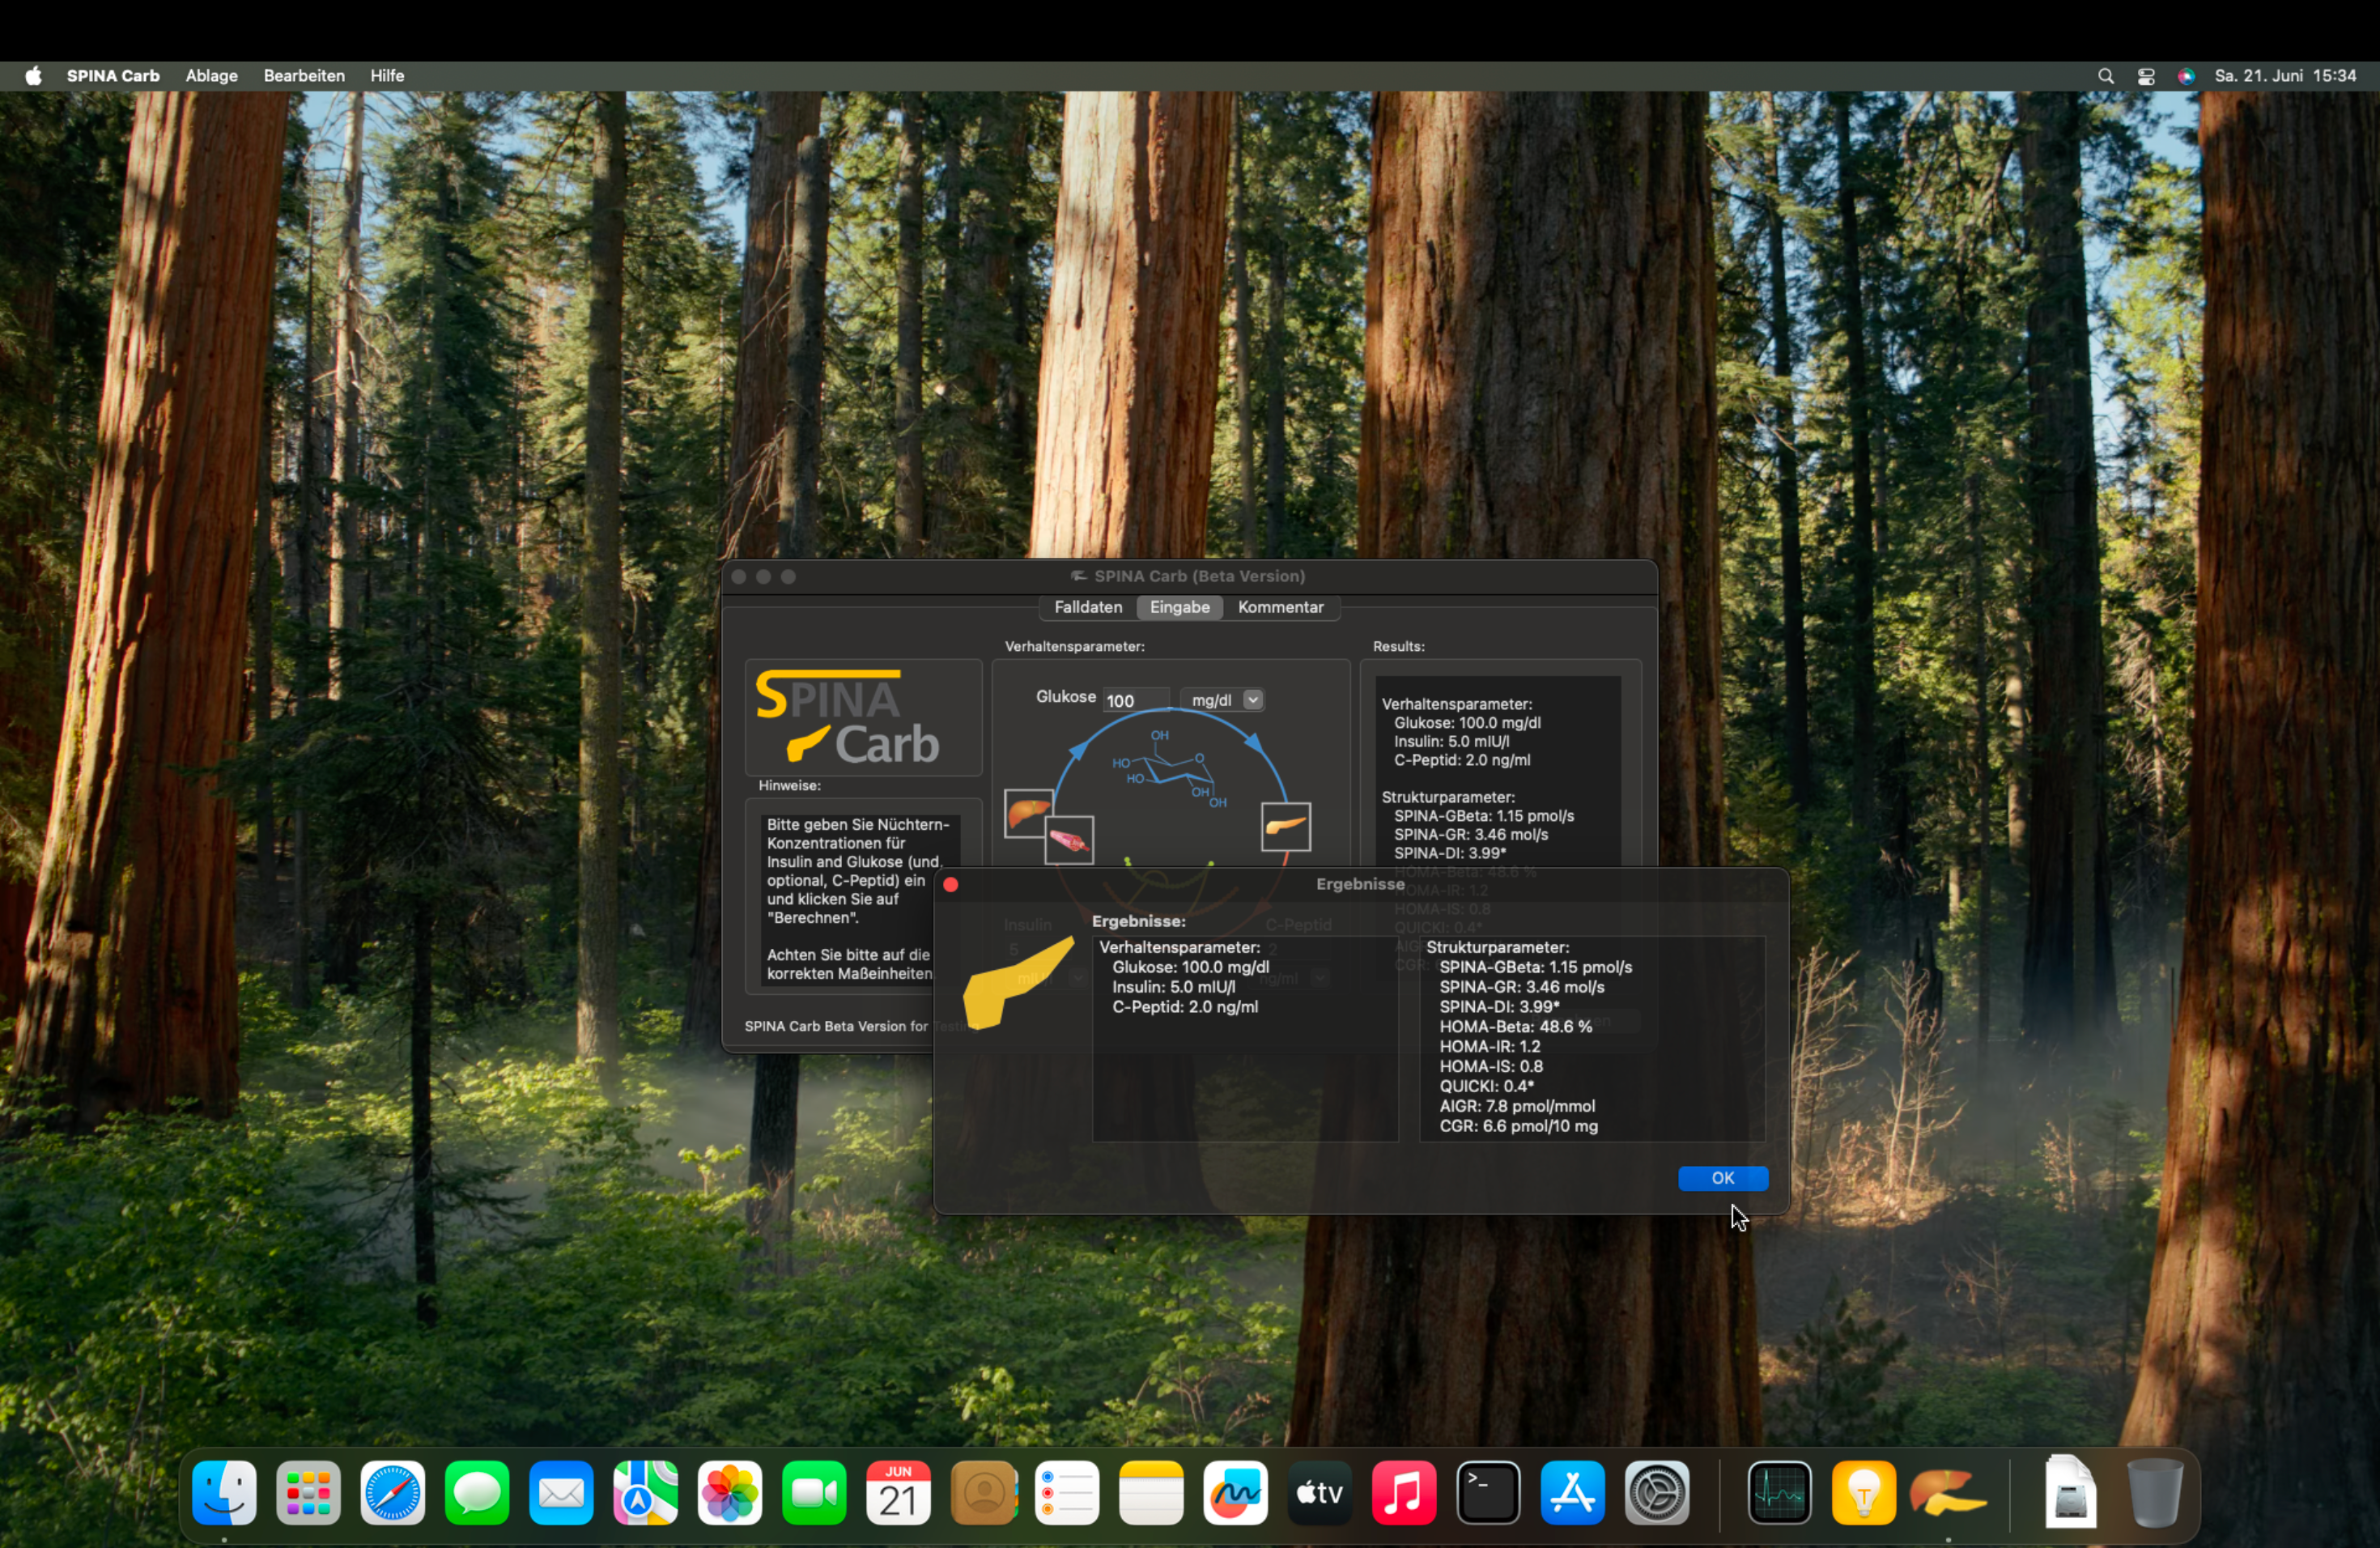
Task: Open Terminal from the Dock
Action: tap(1488, 1493)
